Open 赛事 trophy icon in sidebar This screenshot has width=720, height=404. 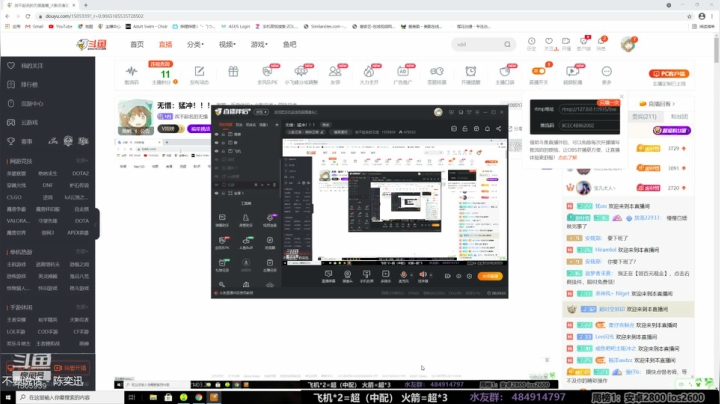11,141
